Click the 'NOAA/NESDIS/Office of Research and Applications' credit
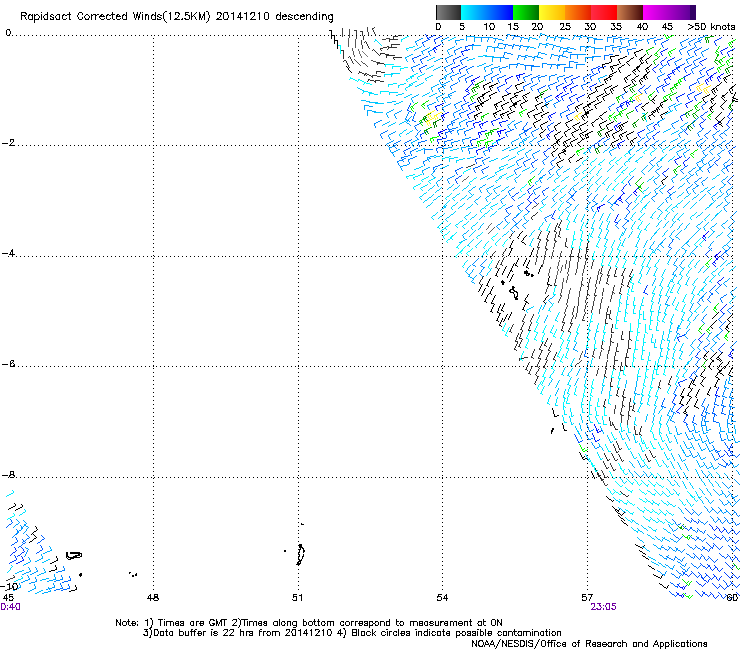 [x=589, y=644]
